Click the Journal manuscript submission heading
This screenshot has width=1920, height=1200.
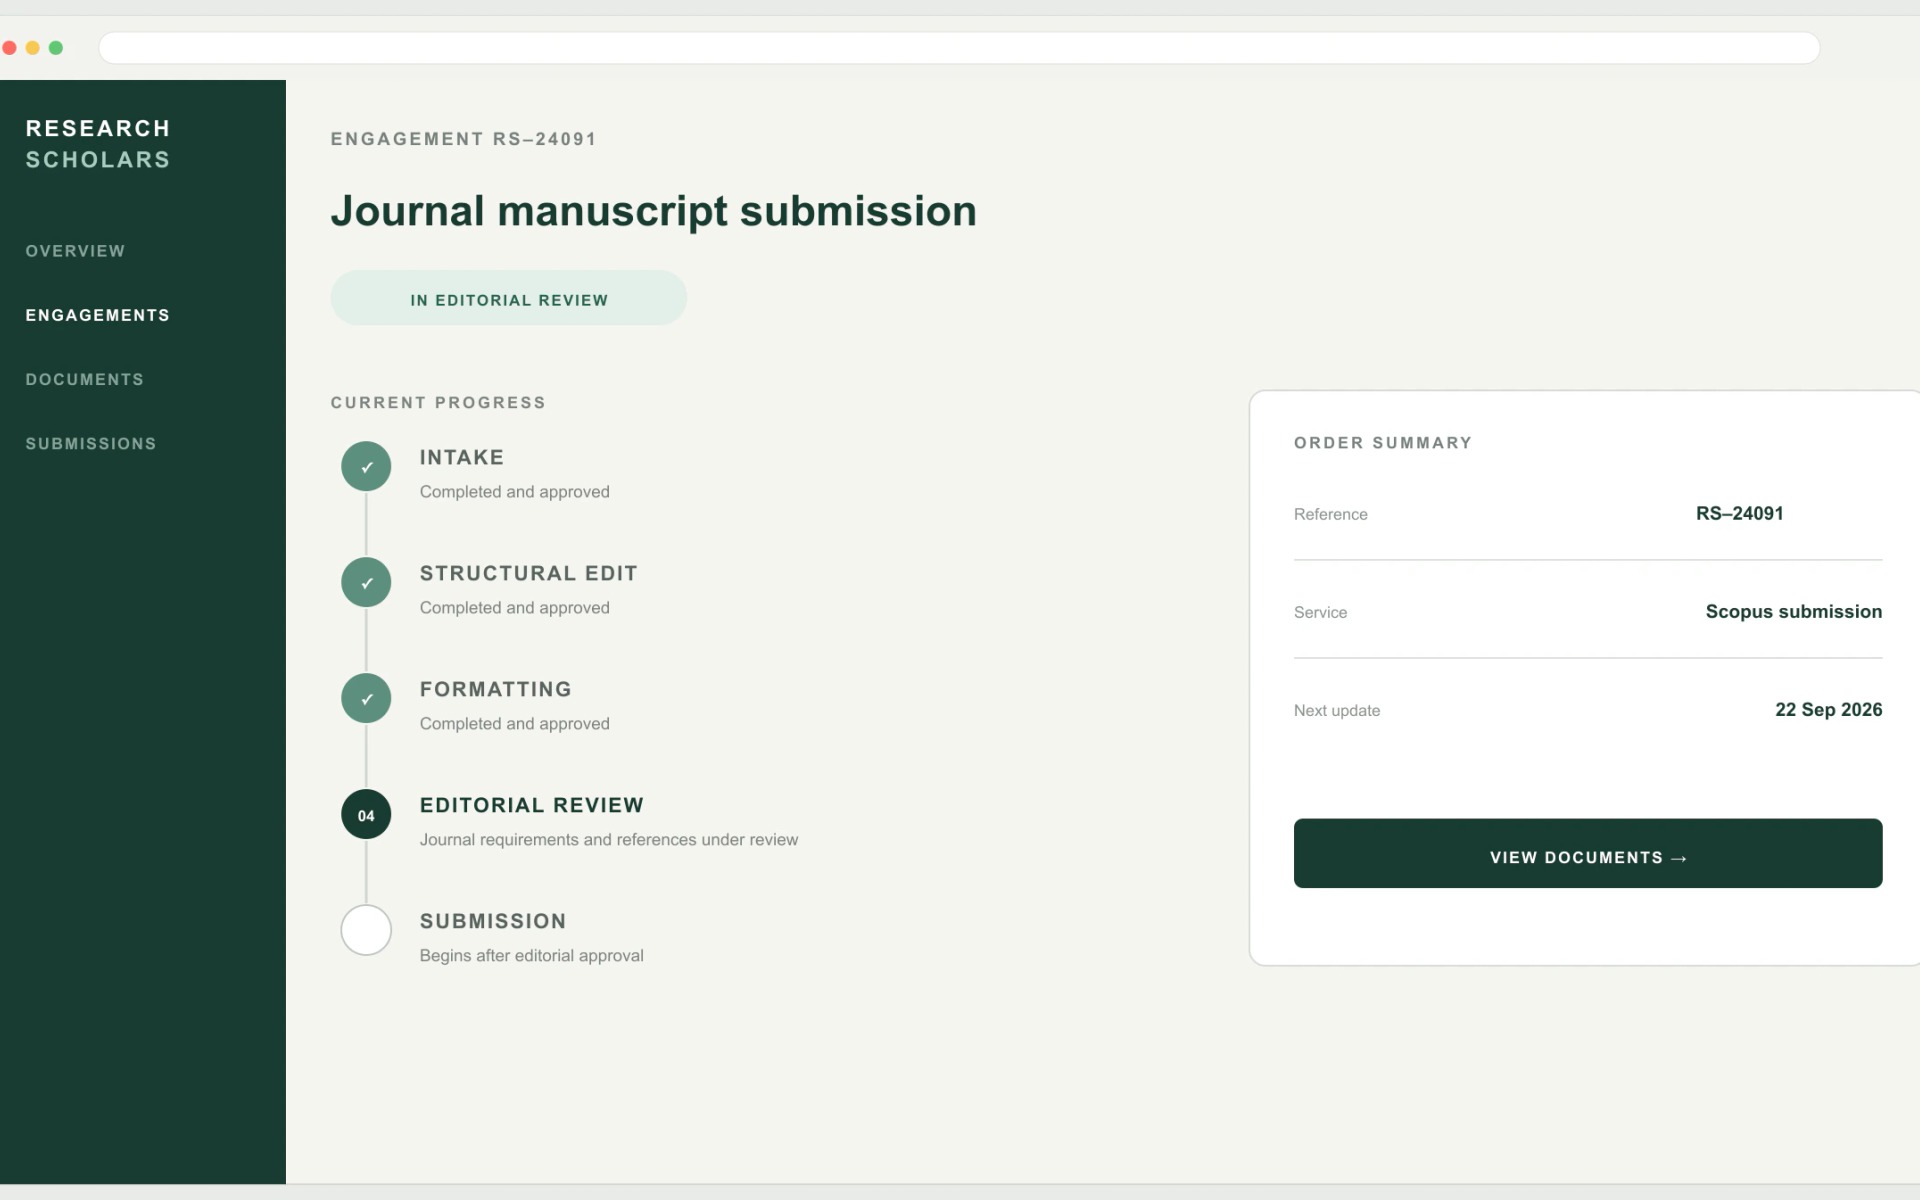click(654, 211)
